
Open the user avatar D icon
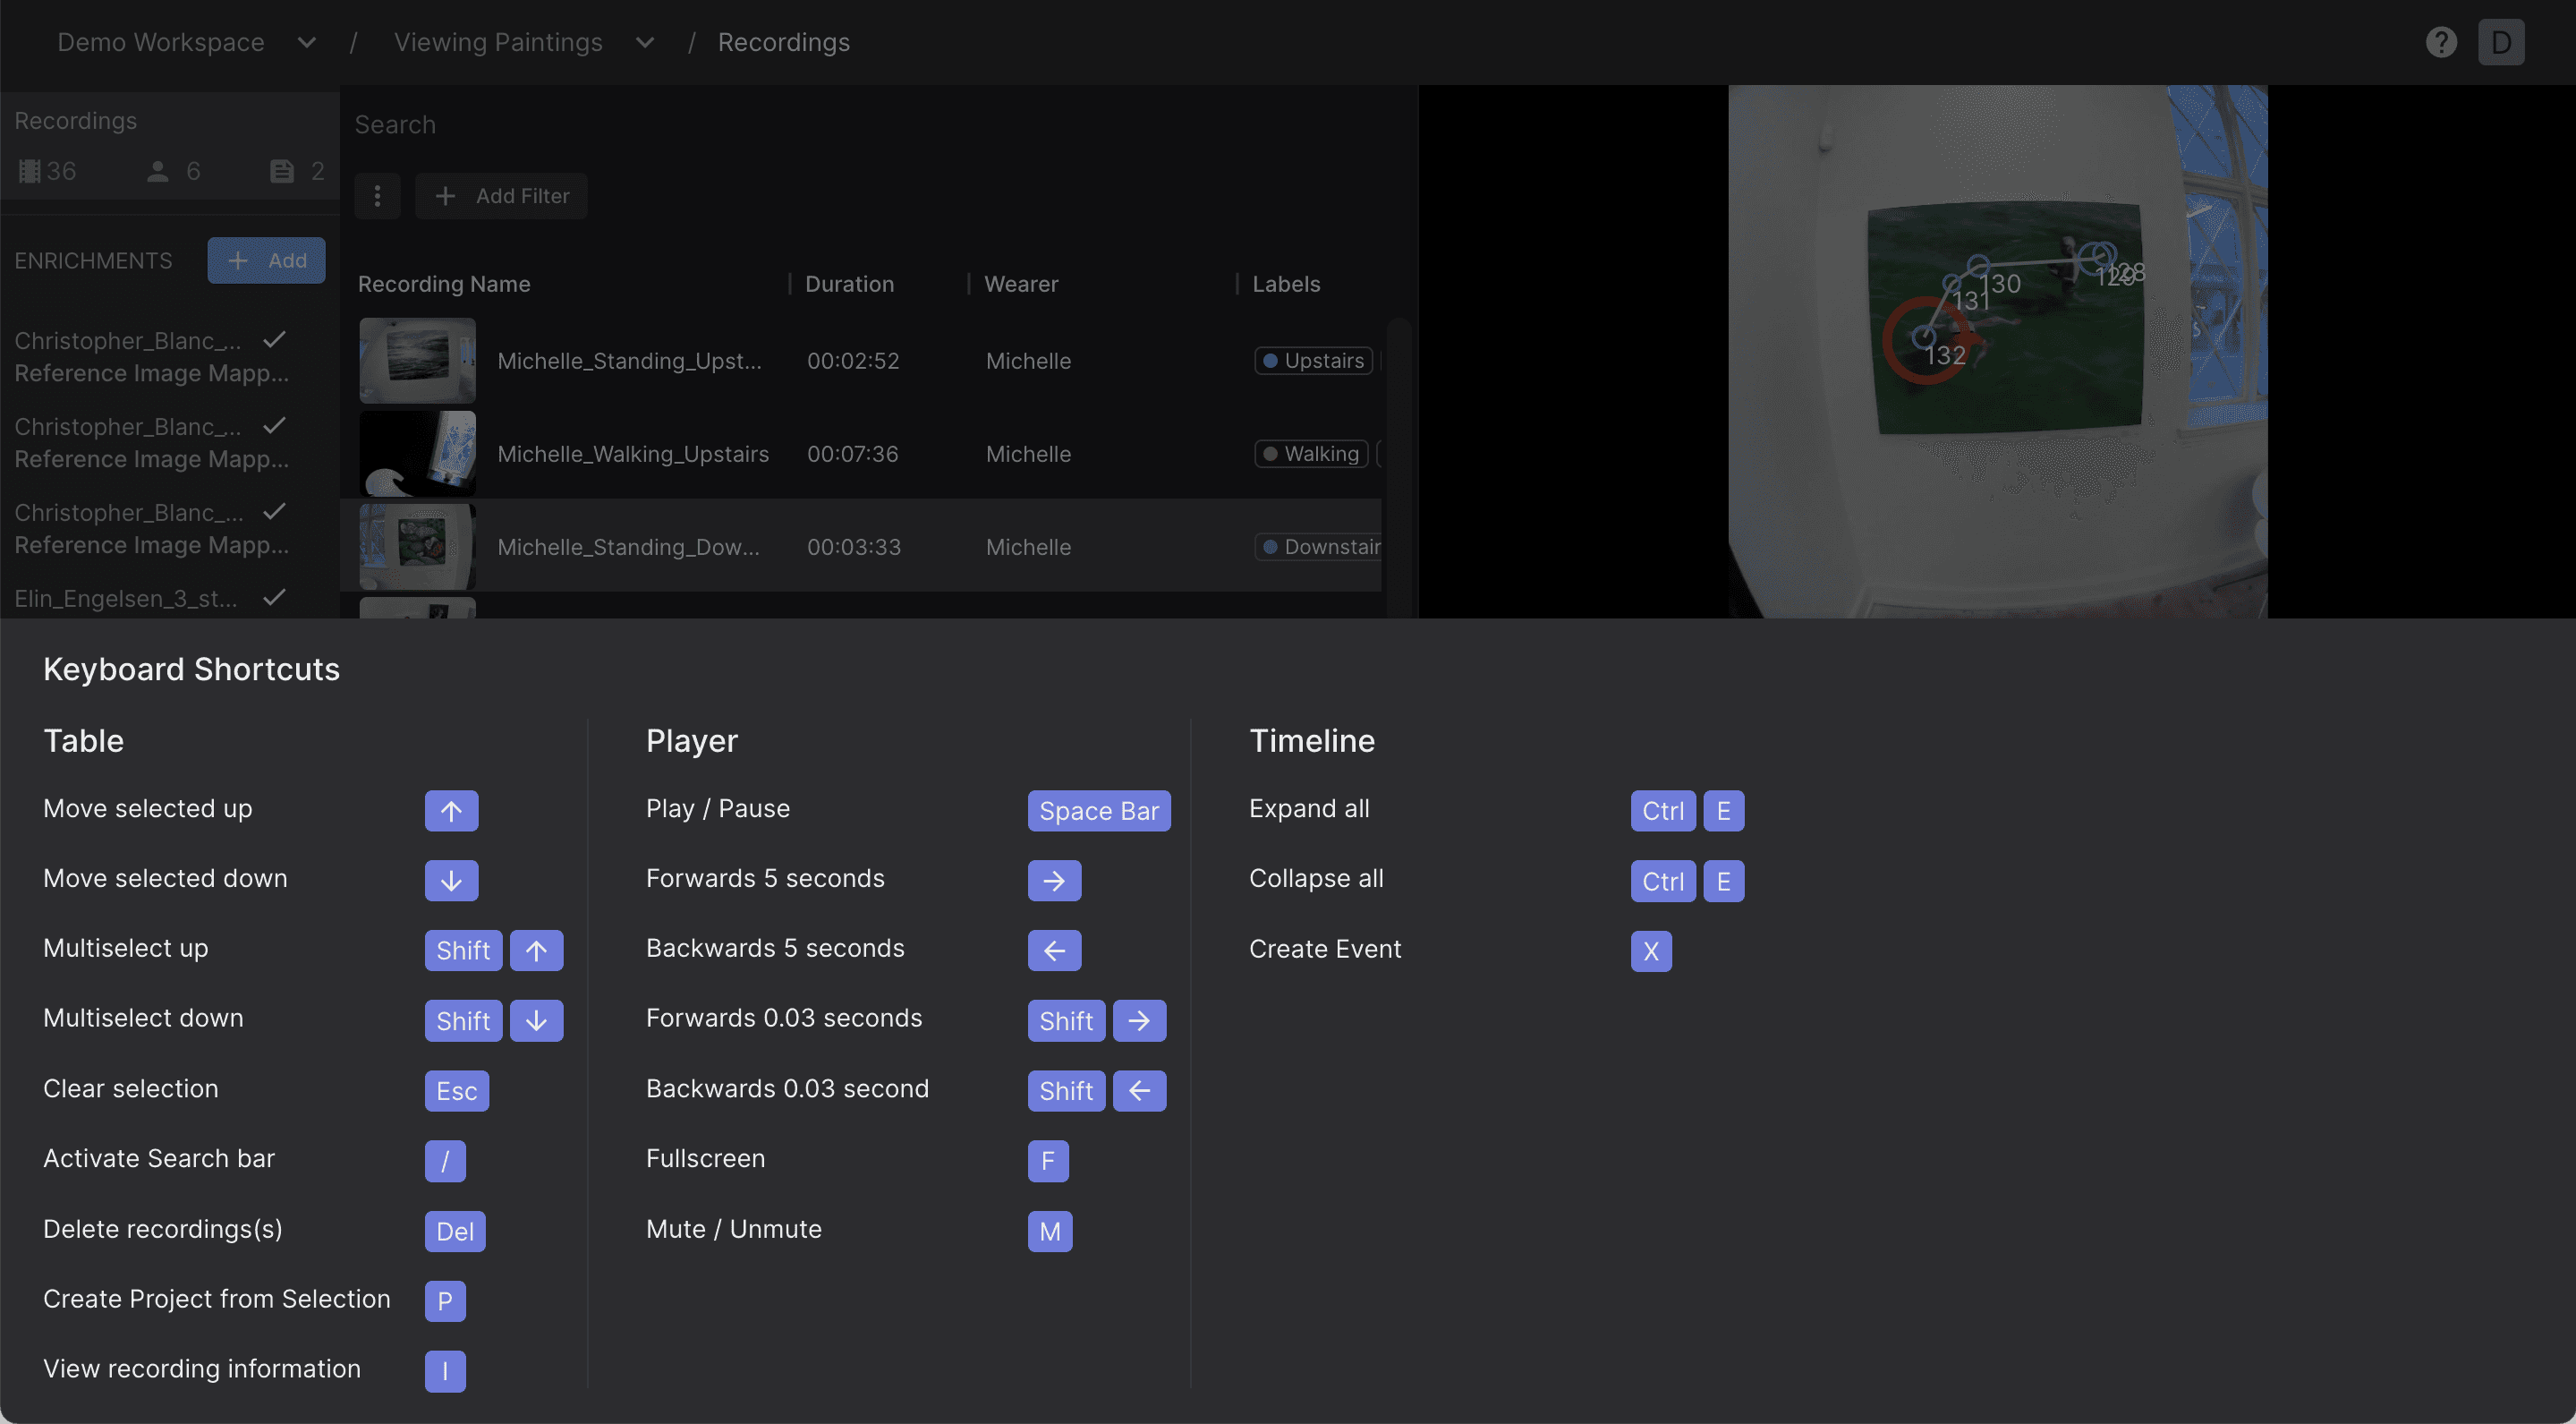2500,42
